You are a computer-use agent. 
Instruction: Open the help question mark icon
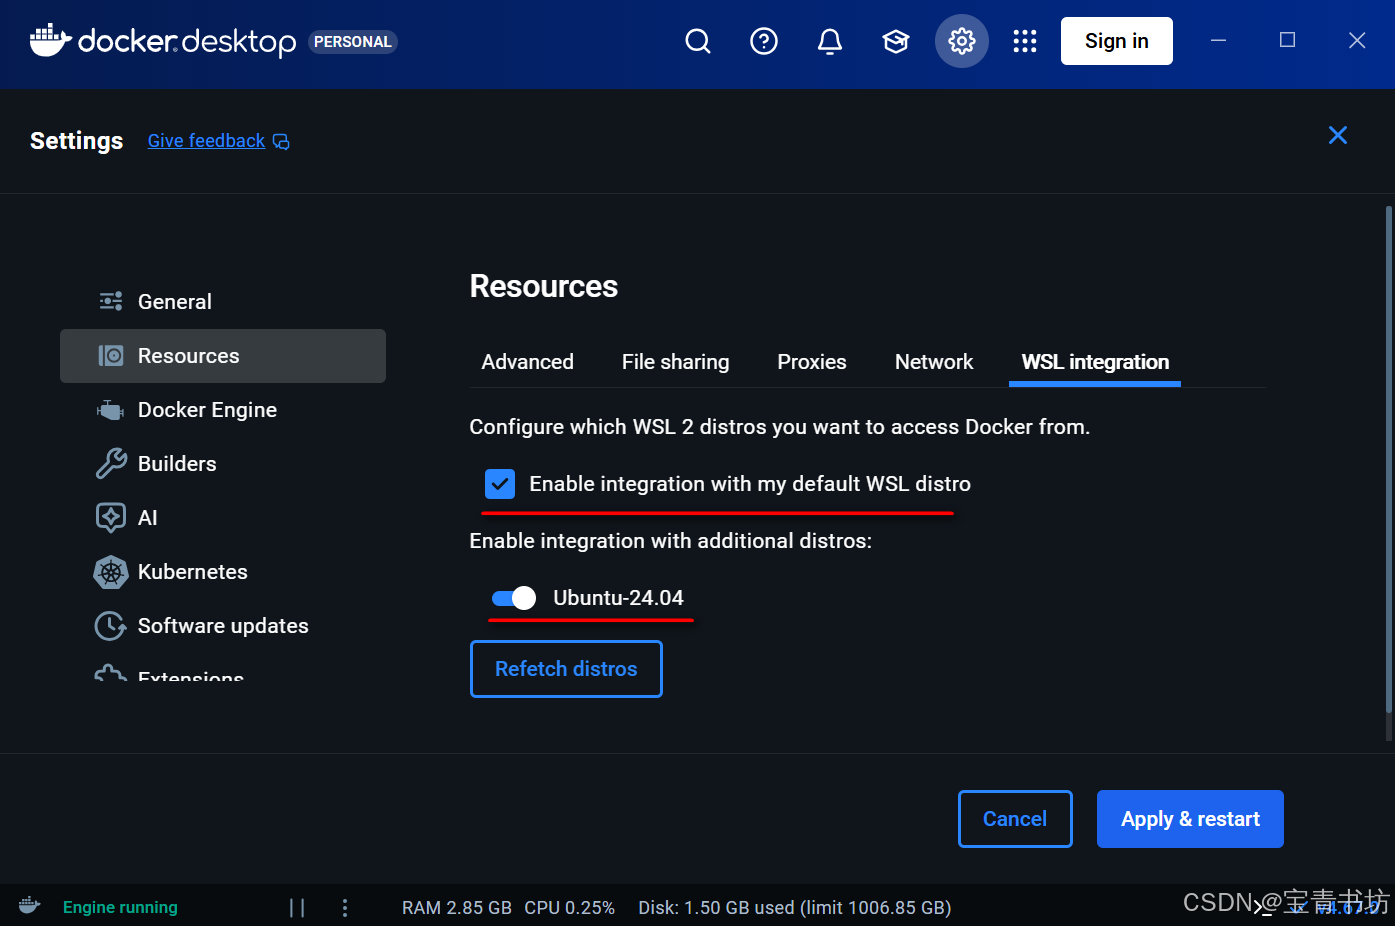[x=764, y=41]
